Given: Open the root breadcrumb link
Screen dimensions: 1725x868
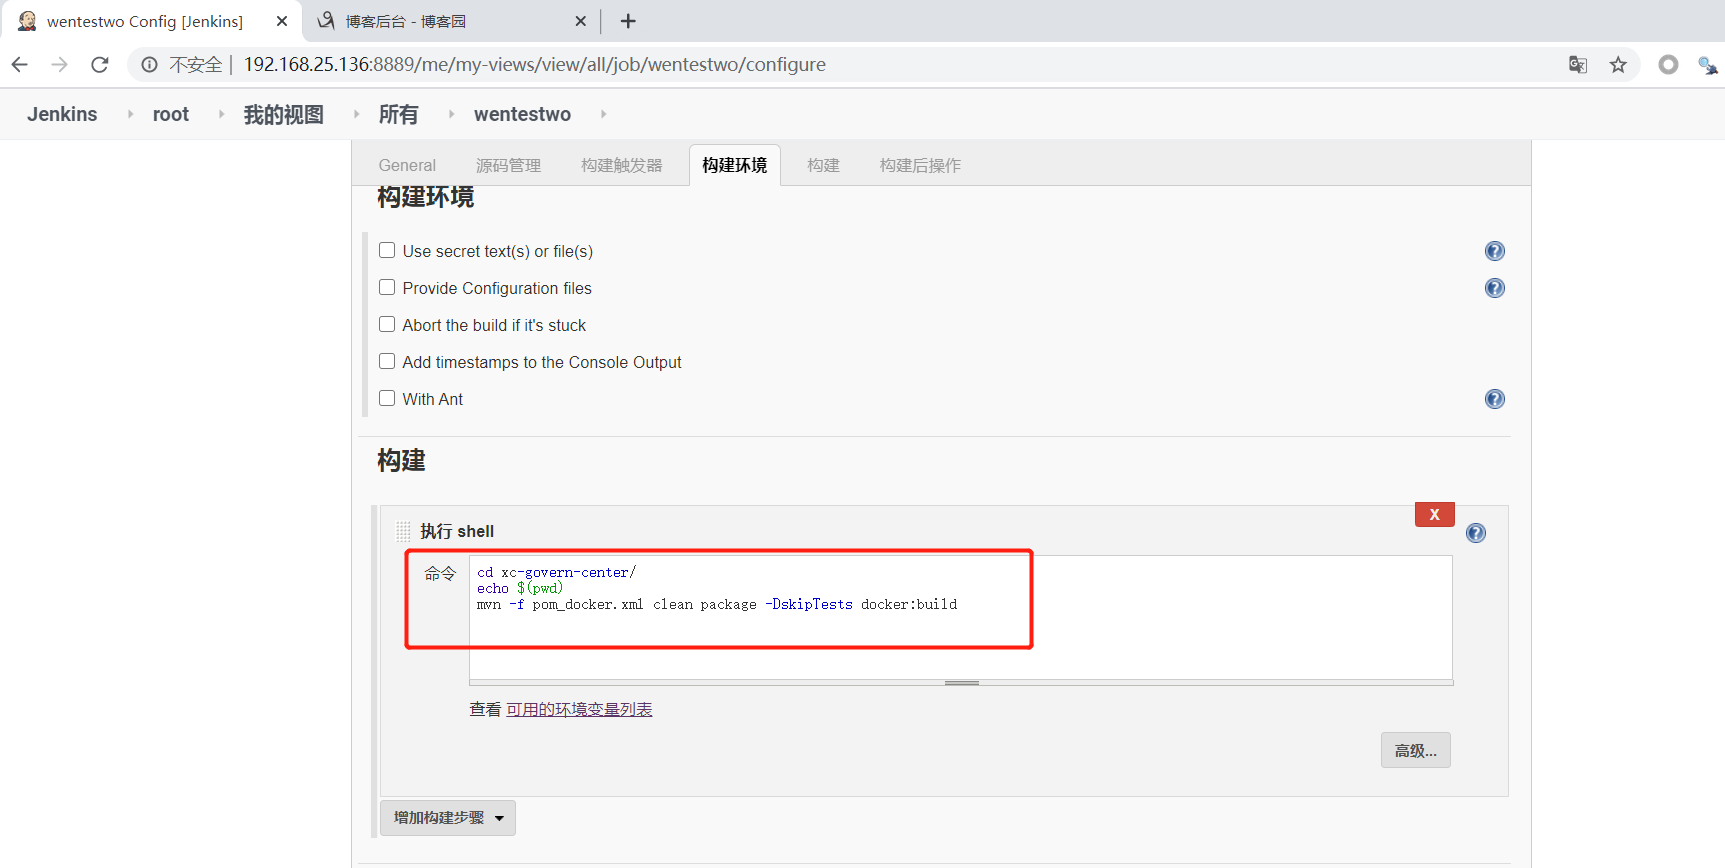Looking at the screenshot, I should click(x=171, y=114).
